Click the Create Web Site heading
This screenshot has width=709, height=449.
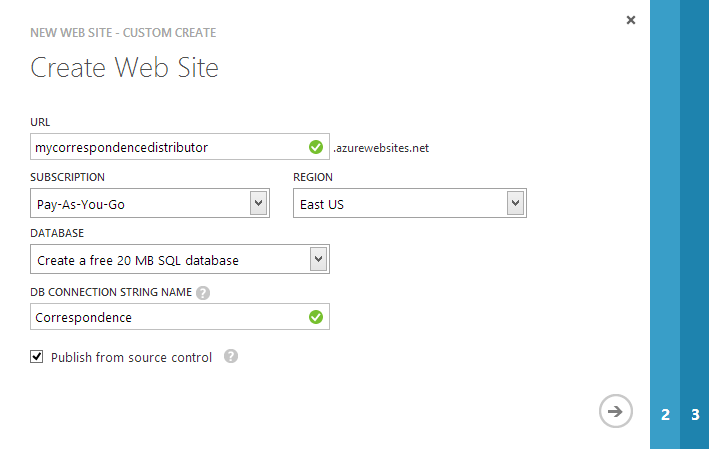tap(125, 68)
